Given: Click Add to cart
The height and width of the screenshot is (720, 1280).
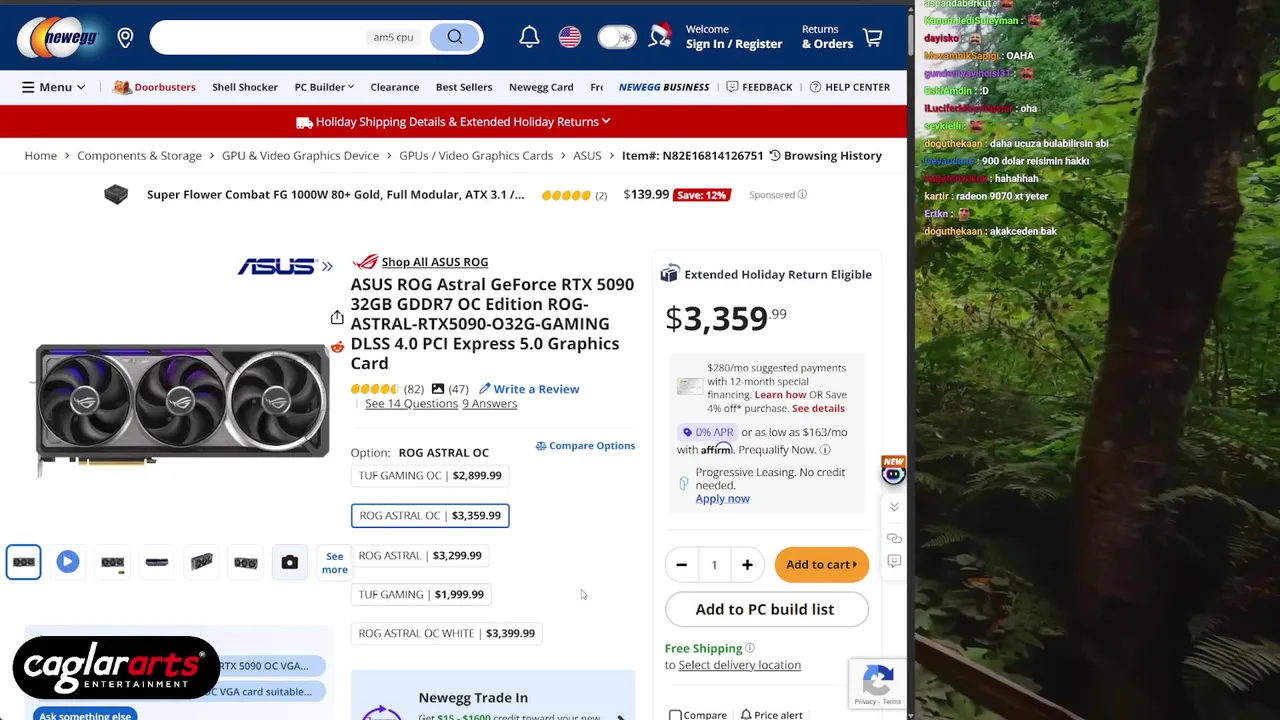Looking at the screenshot, I should click(x=821, y=565).
